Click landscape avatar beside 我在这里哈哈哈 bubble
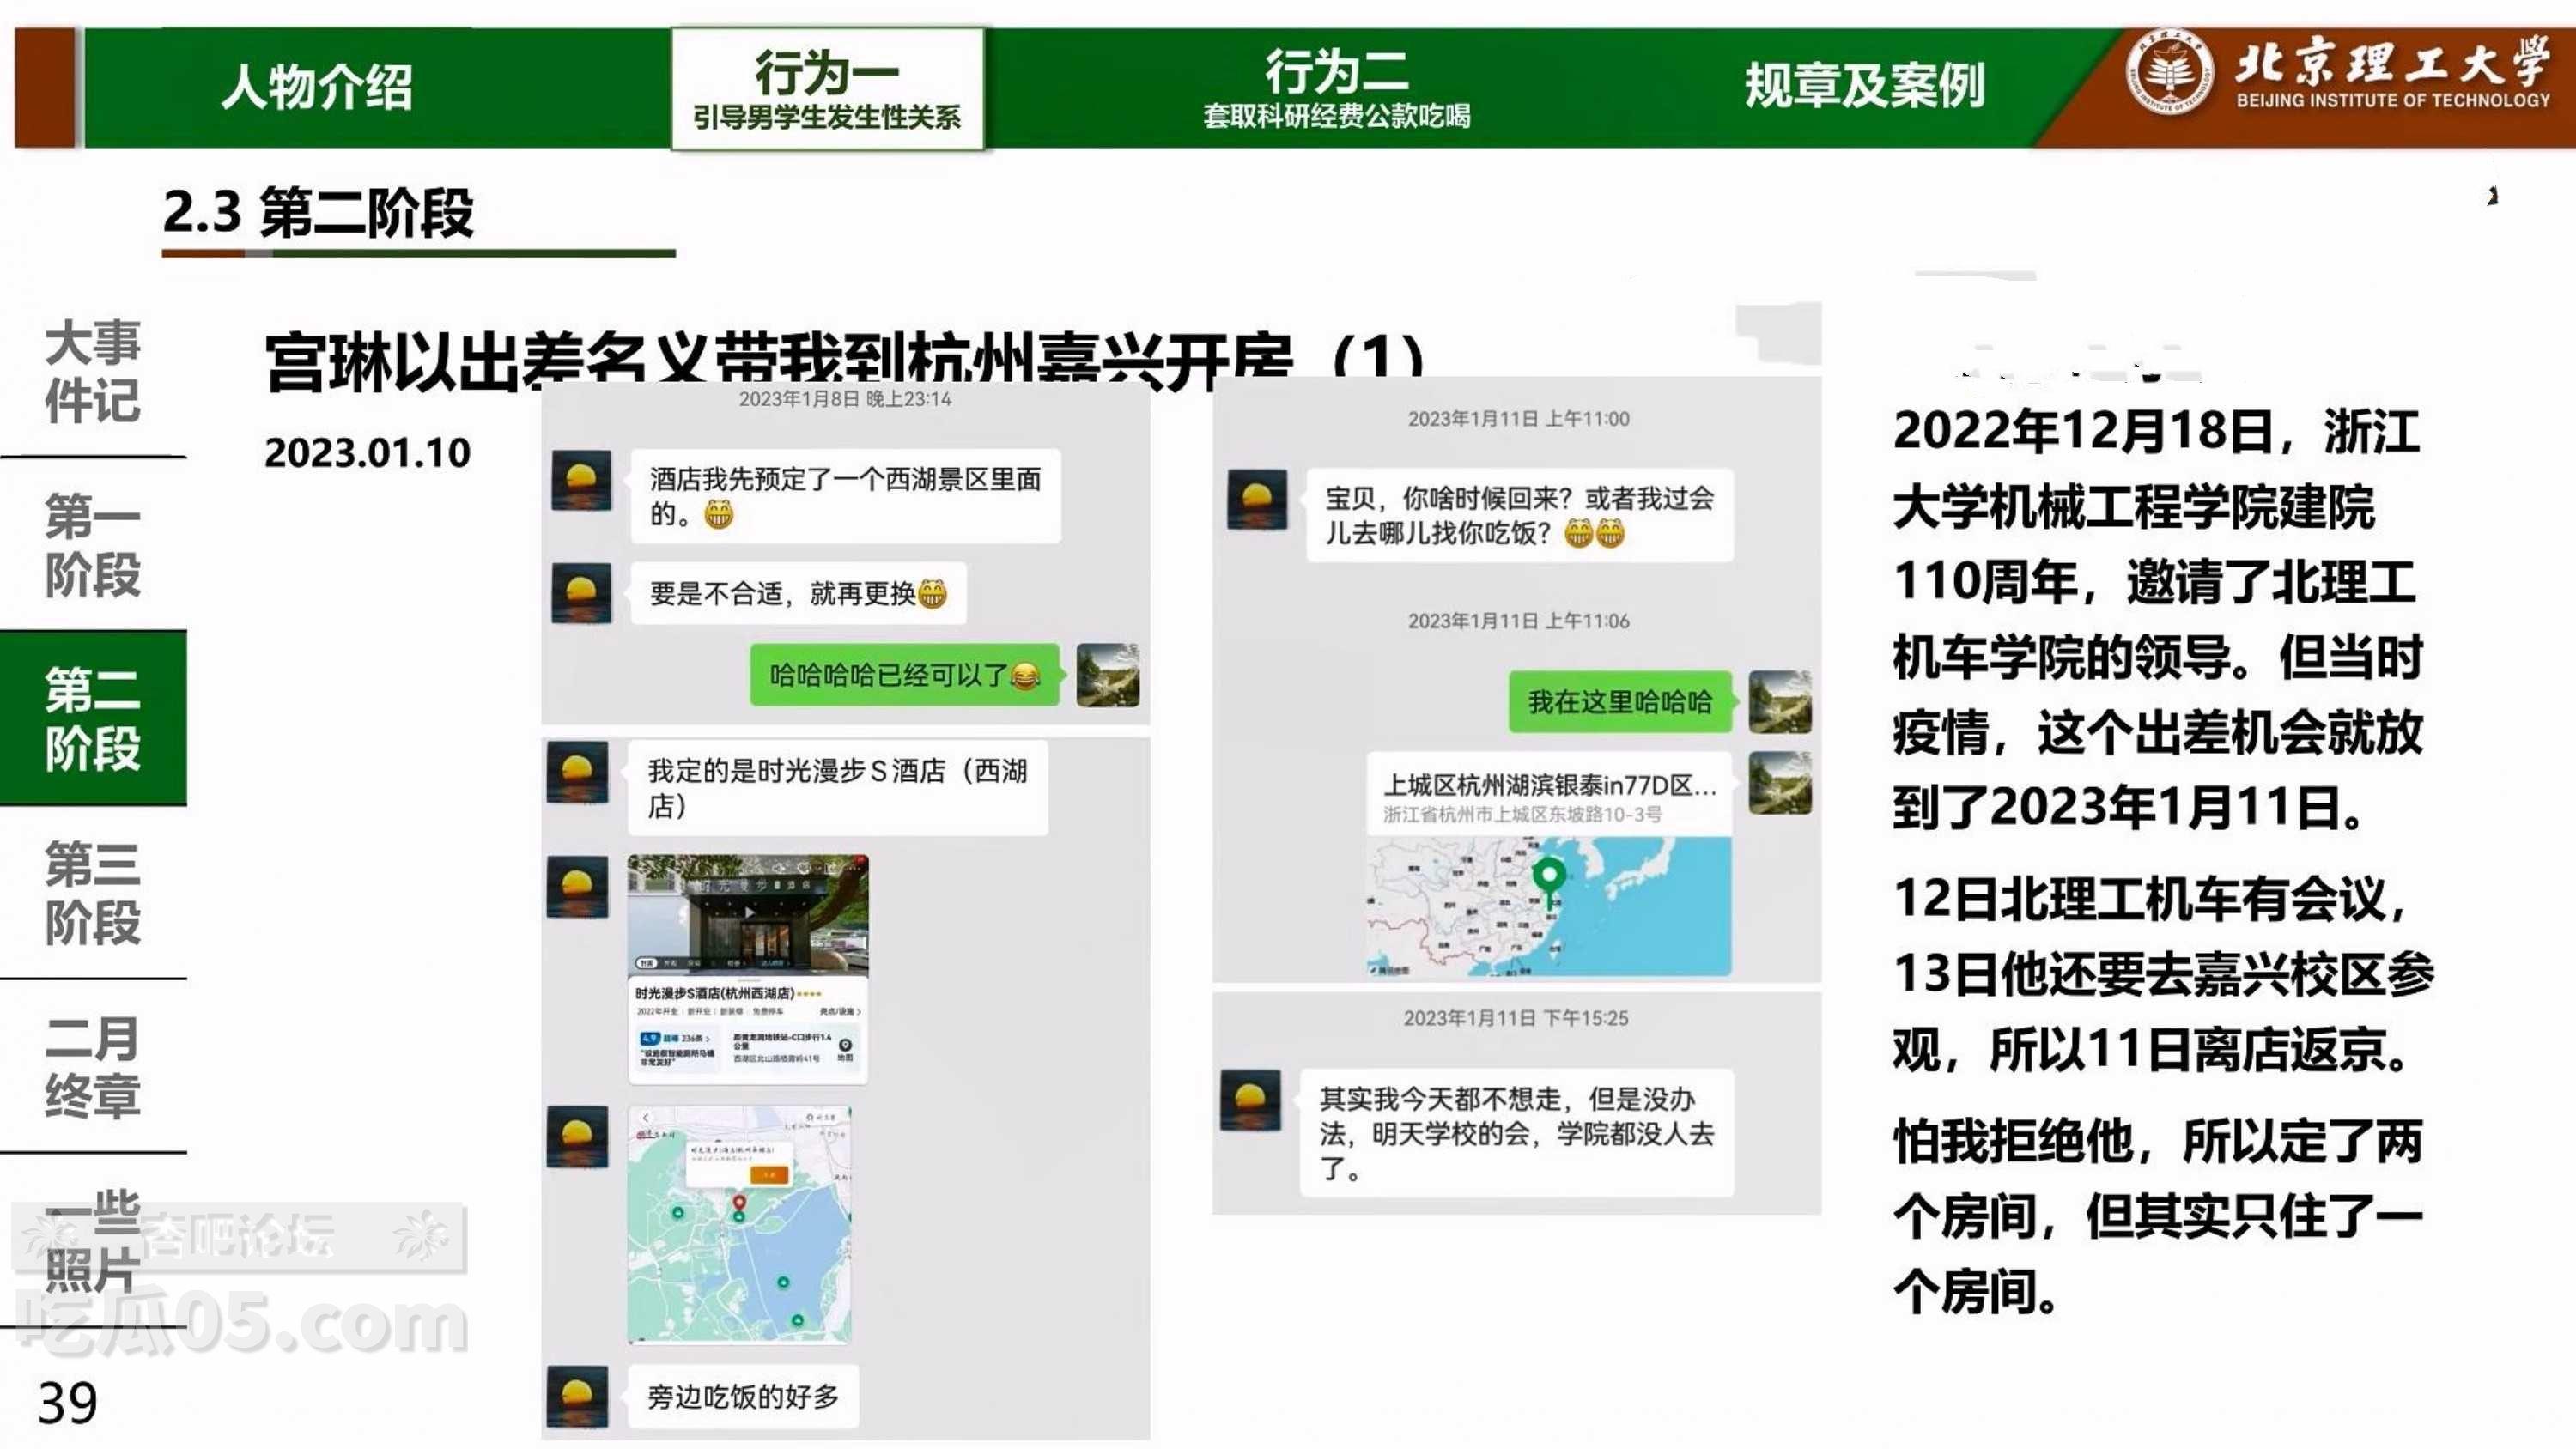The image size is (2576, 1449). (1779, 702)
